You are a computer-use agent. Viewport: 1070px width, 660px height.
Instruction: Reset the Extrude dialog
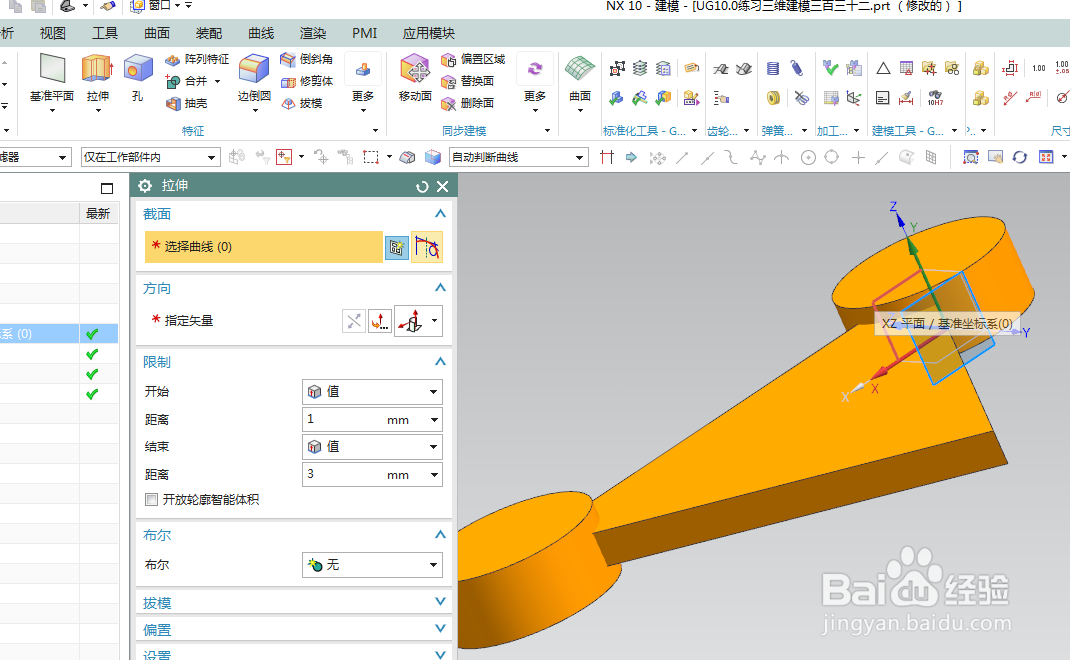[x=422, y=186]
